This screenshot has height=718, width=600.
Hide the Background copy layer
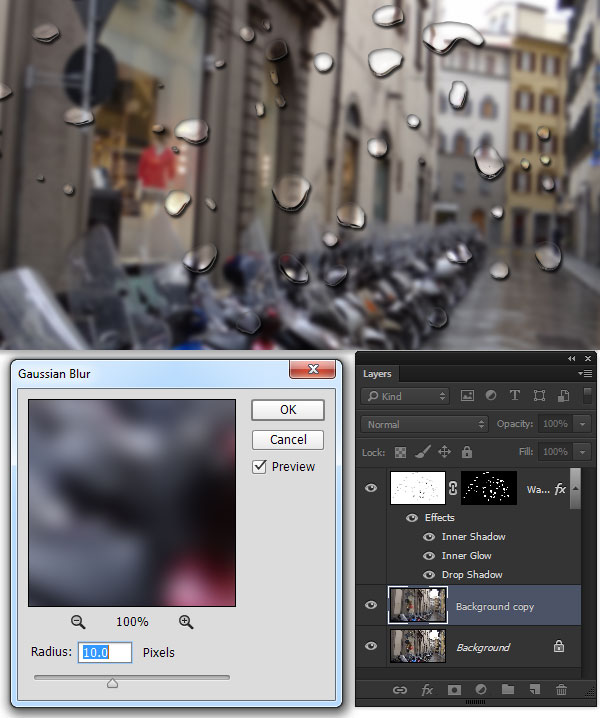click(x=372, y=606)
